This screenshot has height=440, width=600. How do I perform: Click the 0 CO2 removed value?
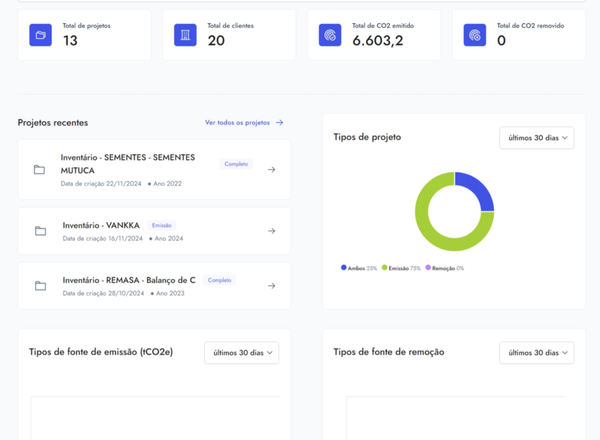coord(501,41)
